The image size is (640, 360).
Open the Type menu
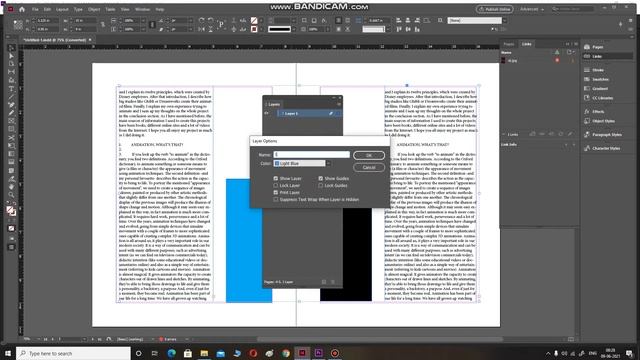(x=78, y=9)
